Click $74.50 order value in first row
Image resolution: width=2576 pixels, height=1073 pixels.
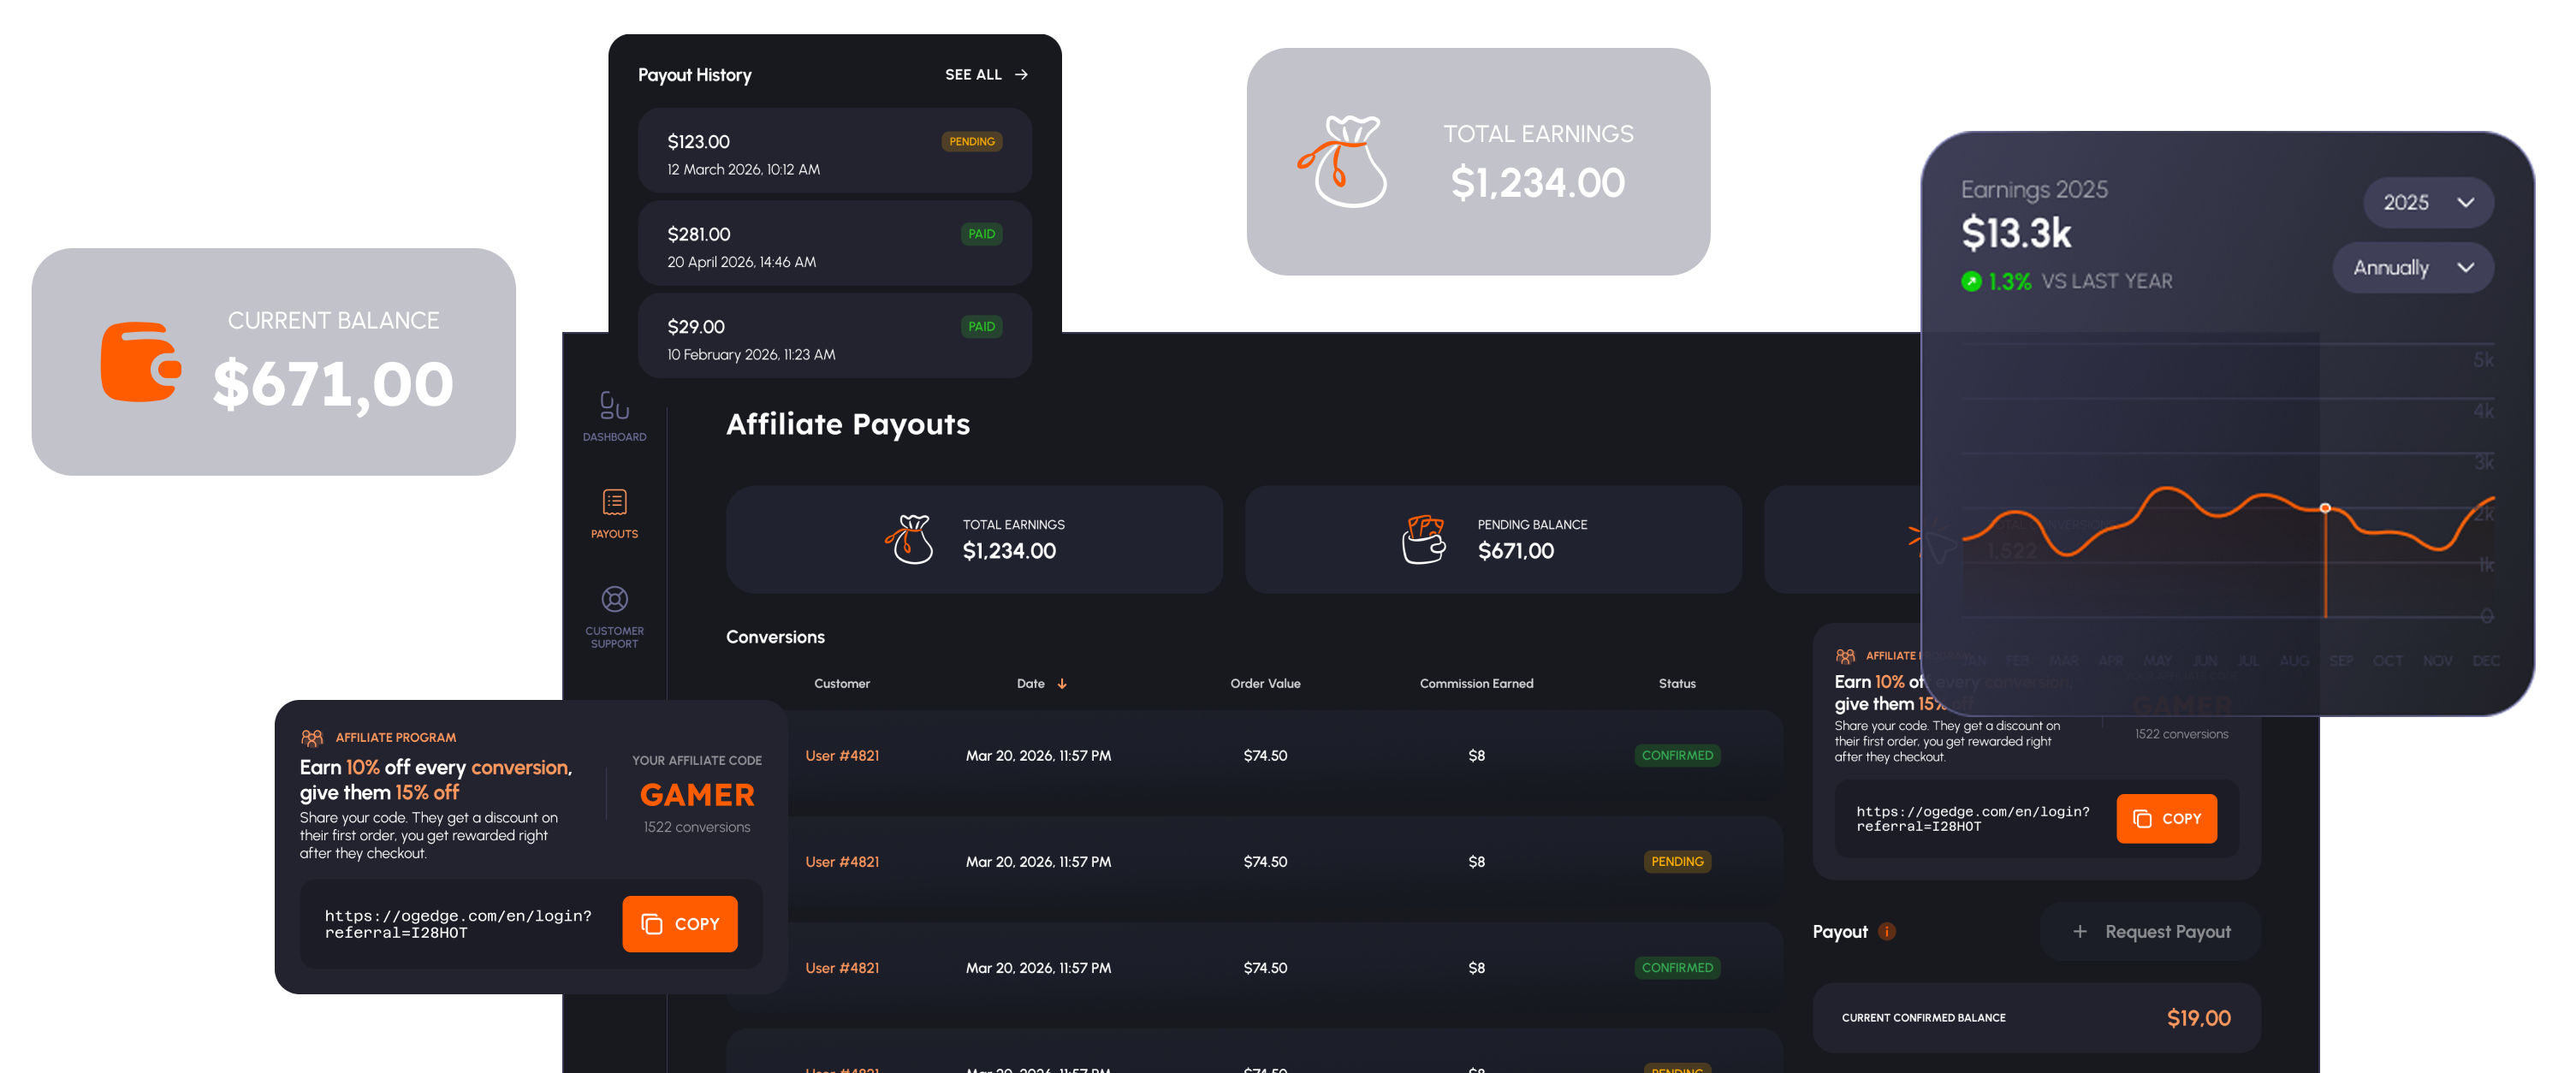1265,756
